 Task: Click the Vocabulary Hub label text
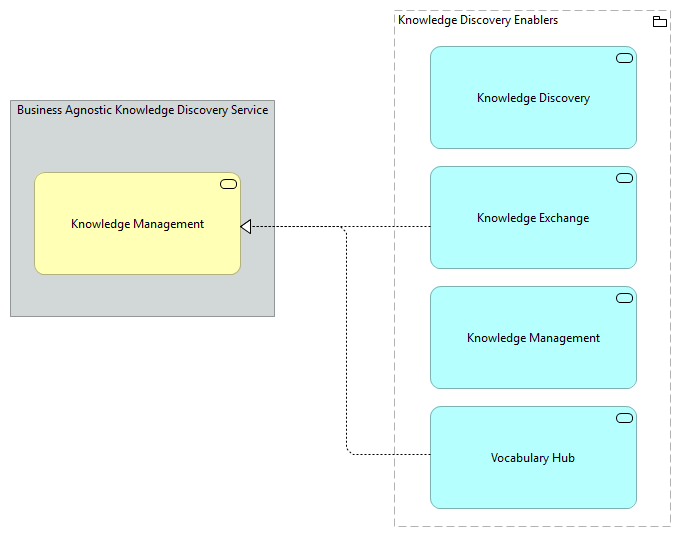(533, 458)
